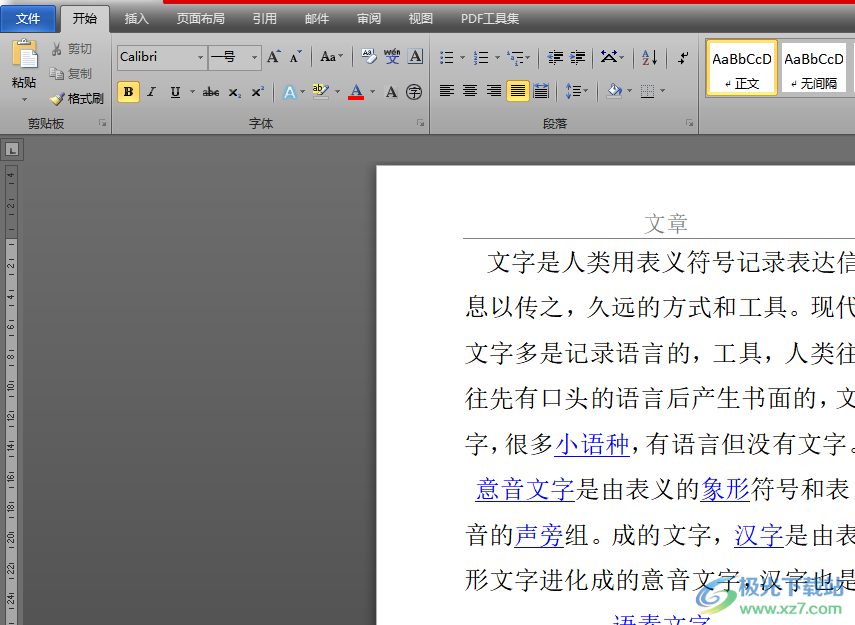The width and height of the screenshot is (855, 625).
Task: Open the Asian Layout (Chinese typography) dropdown
Action: point(612,57)
